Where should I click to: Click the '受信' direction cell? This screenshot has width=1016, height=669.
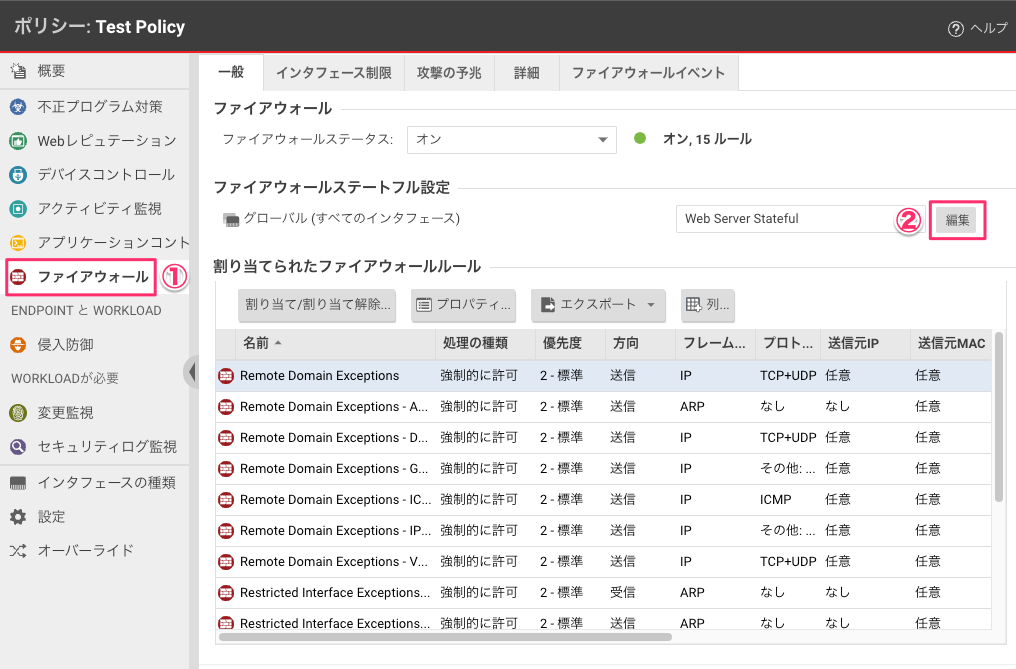[623, 593]
